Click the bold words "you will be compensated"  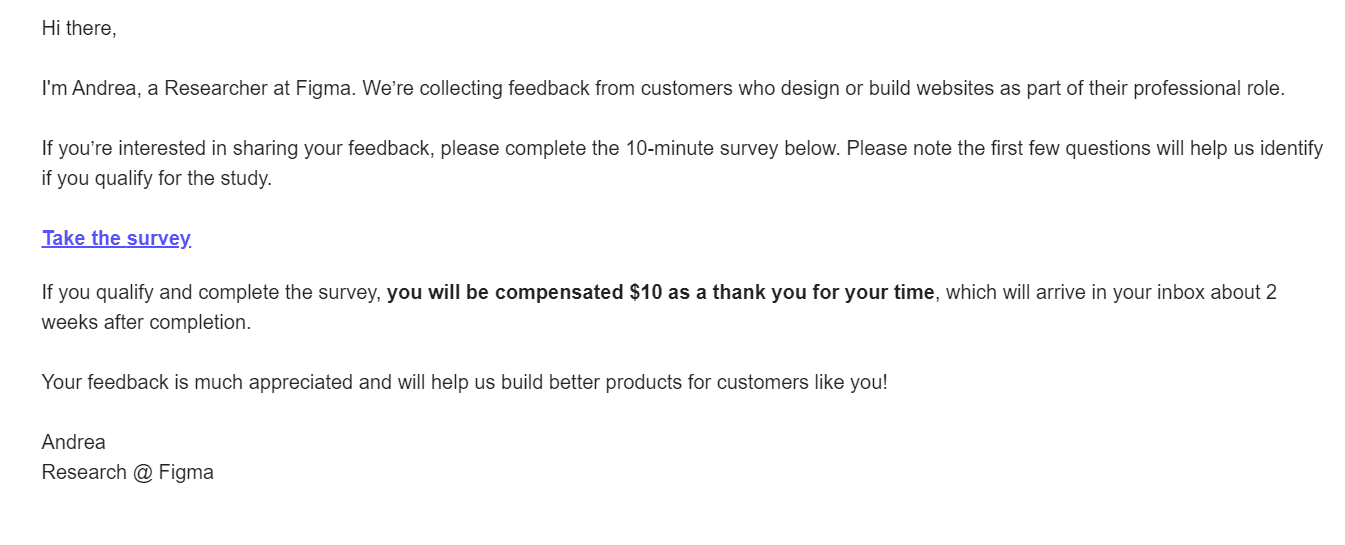click(505, 293)
